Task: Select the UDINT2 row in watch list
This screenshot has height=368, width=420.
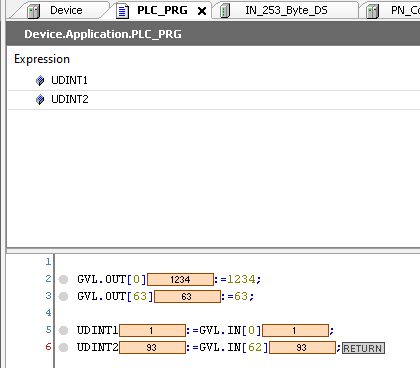Action: (x=214, y=99)
